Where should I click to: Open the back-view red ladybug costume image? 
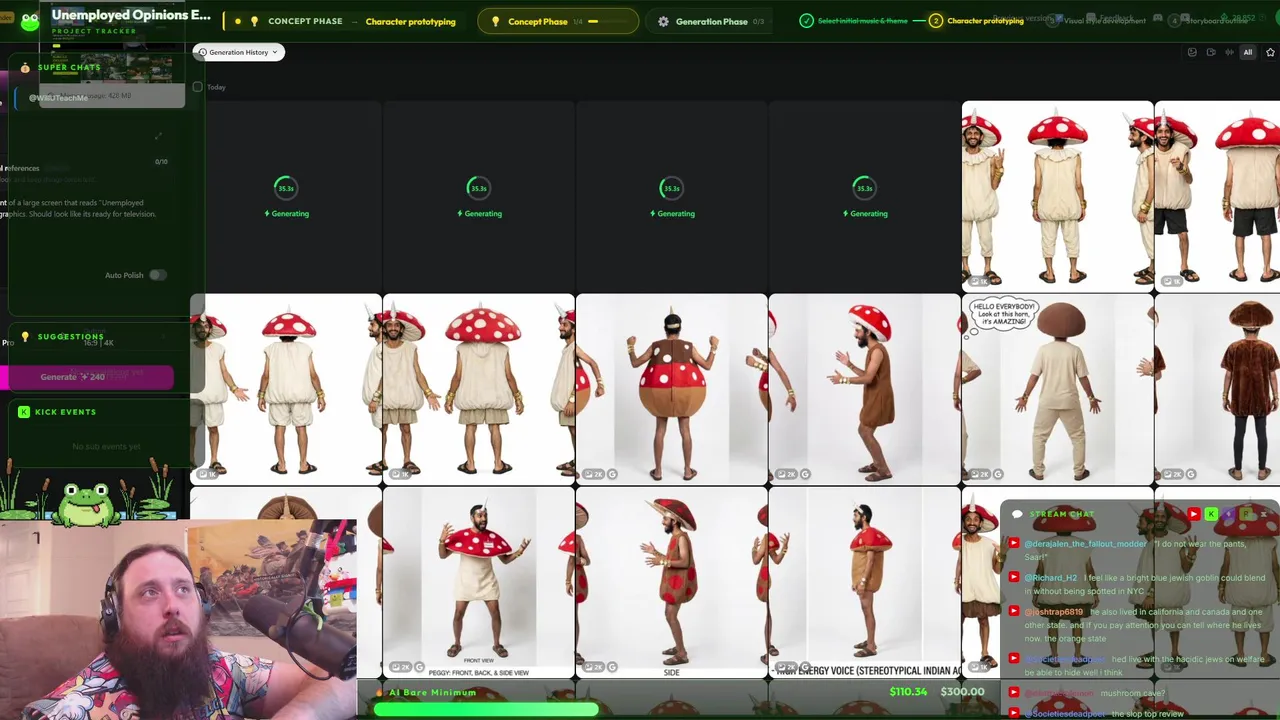pyautogui.click(x=672, y=389)
